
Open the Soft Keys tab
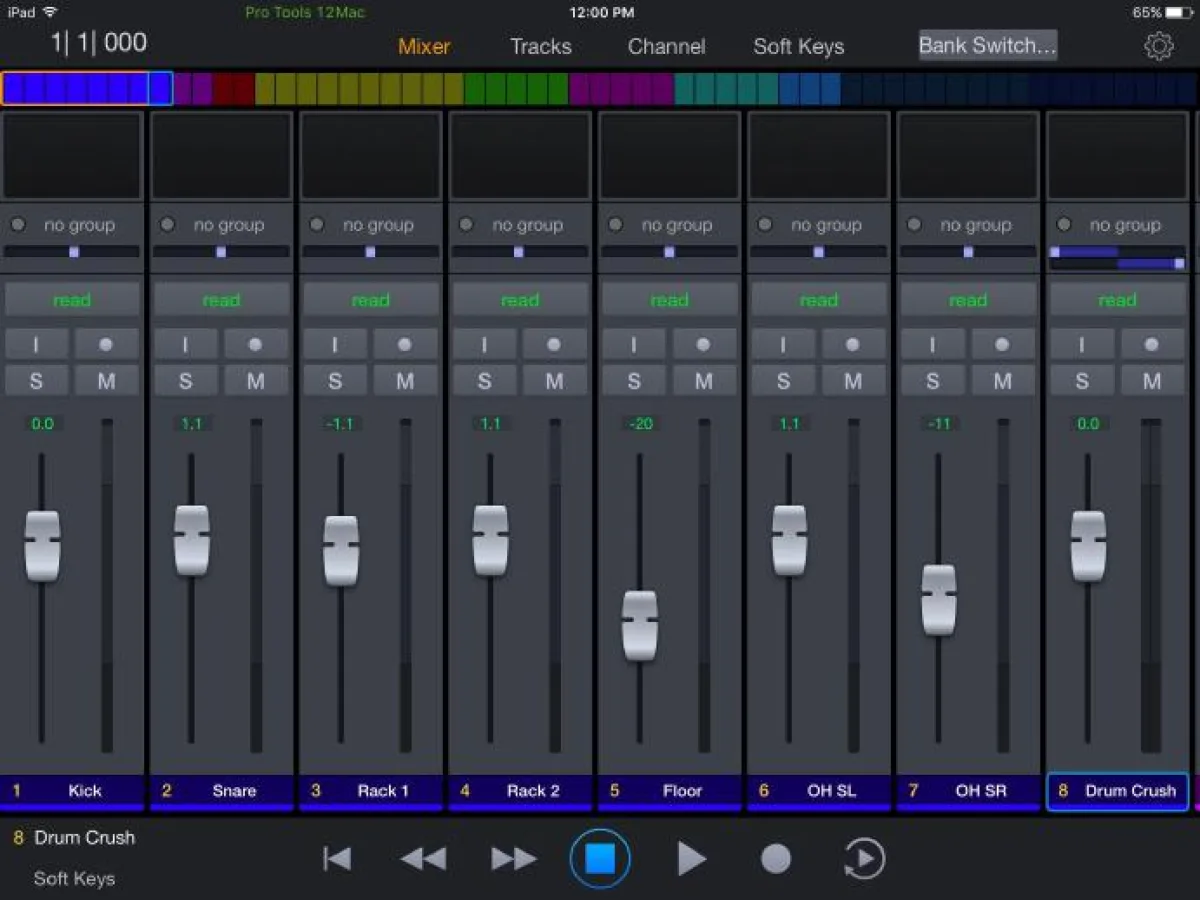point(798,46)
